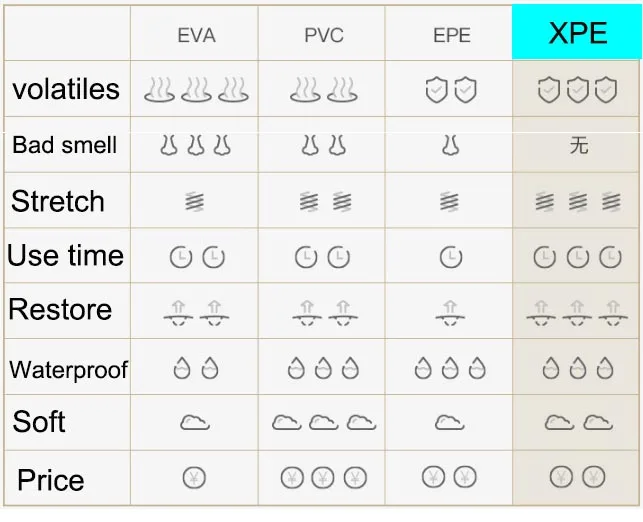Click the Use time row label
The image size is (643, 522).
[x=65, y=255]
